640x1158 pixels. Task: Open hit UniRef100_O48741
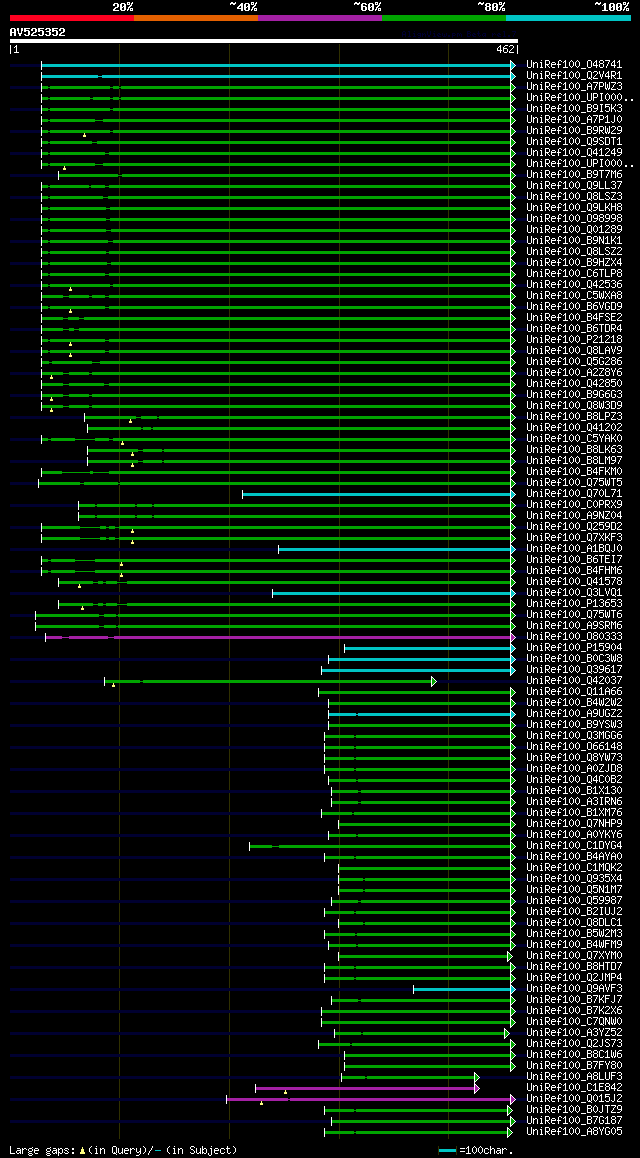574,65
